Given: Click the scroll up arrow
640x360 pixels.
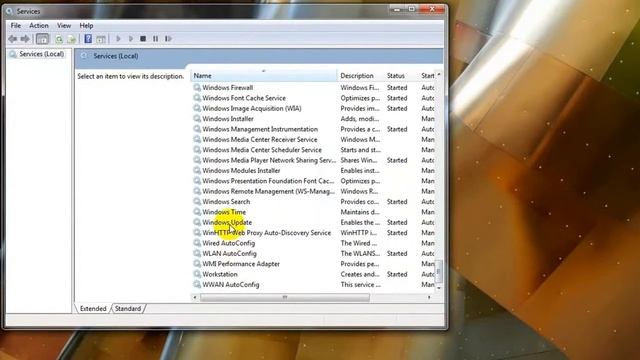Looking at the screenshot, I should (x=439, y=75).
